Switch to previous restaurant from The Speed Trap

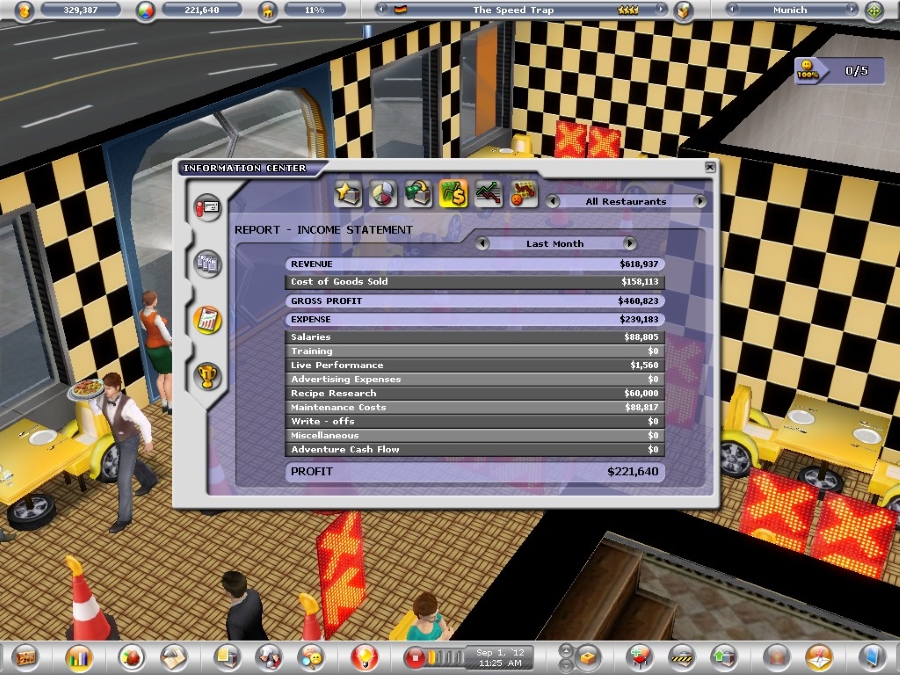(381, 9)
